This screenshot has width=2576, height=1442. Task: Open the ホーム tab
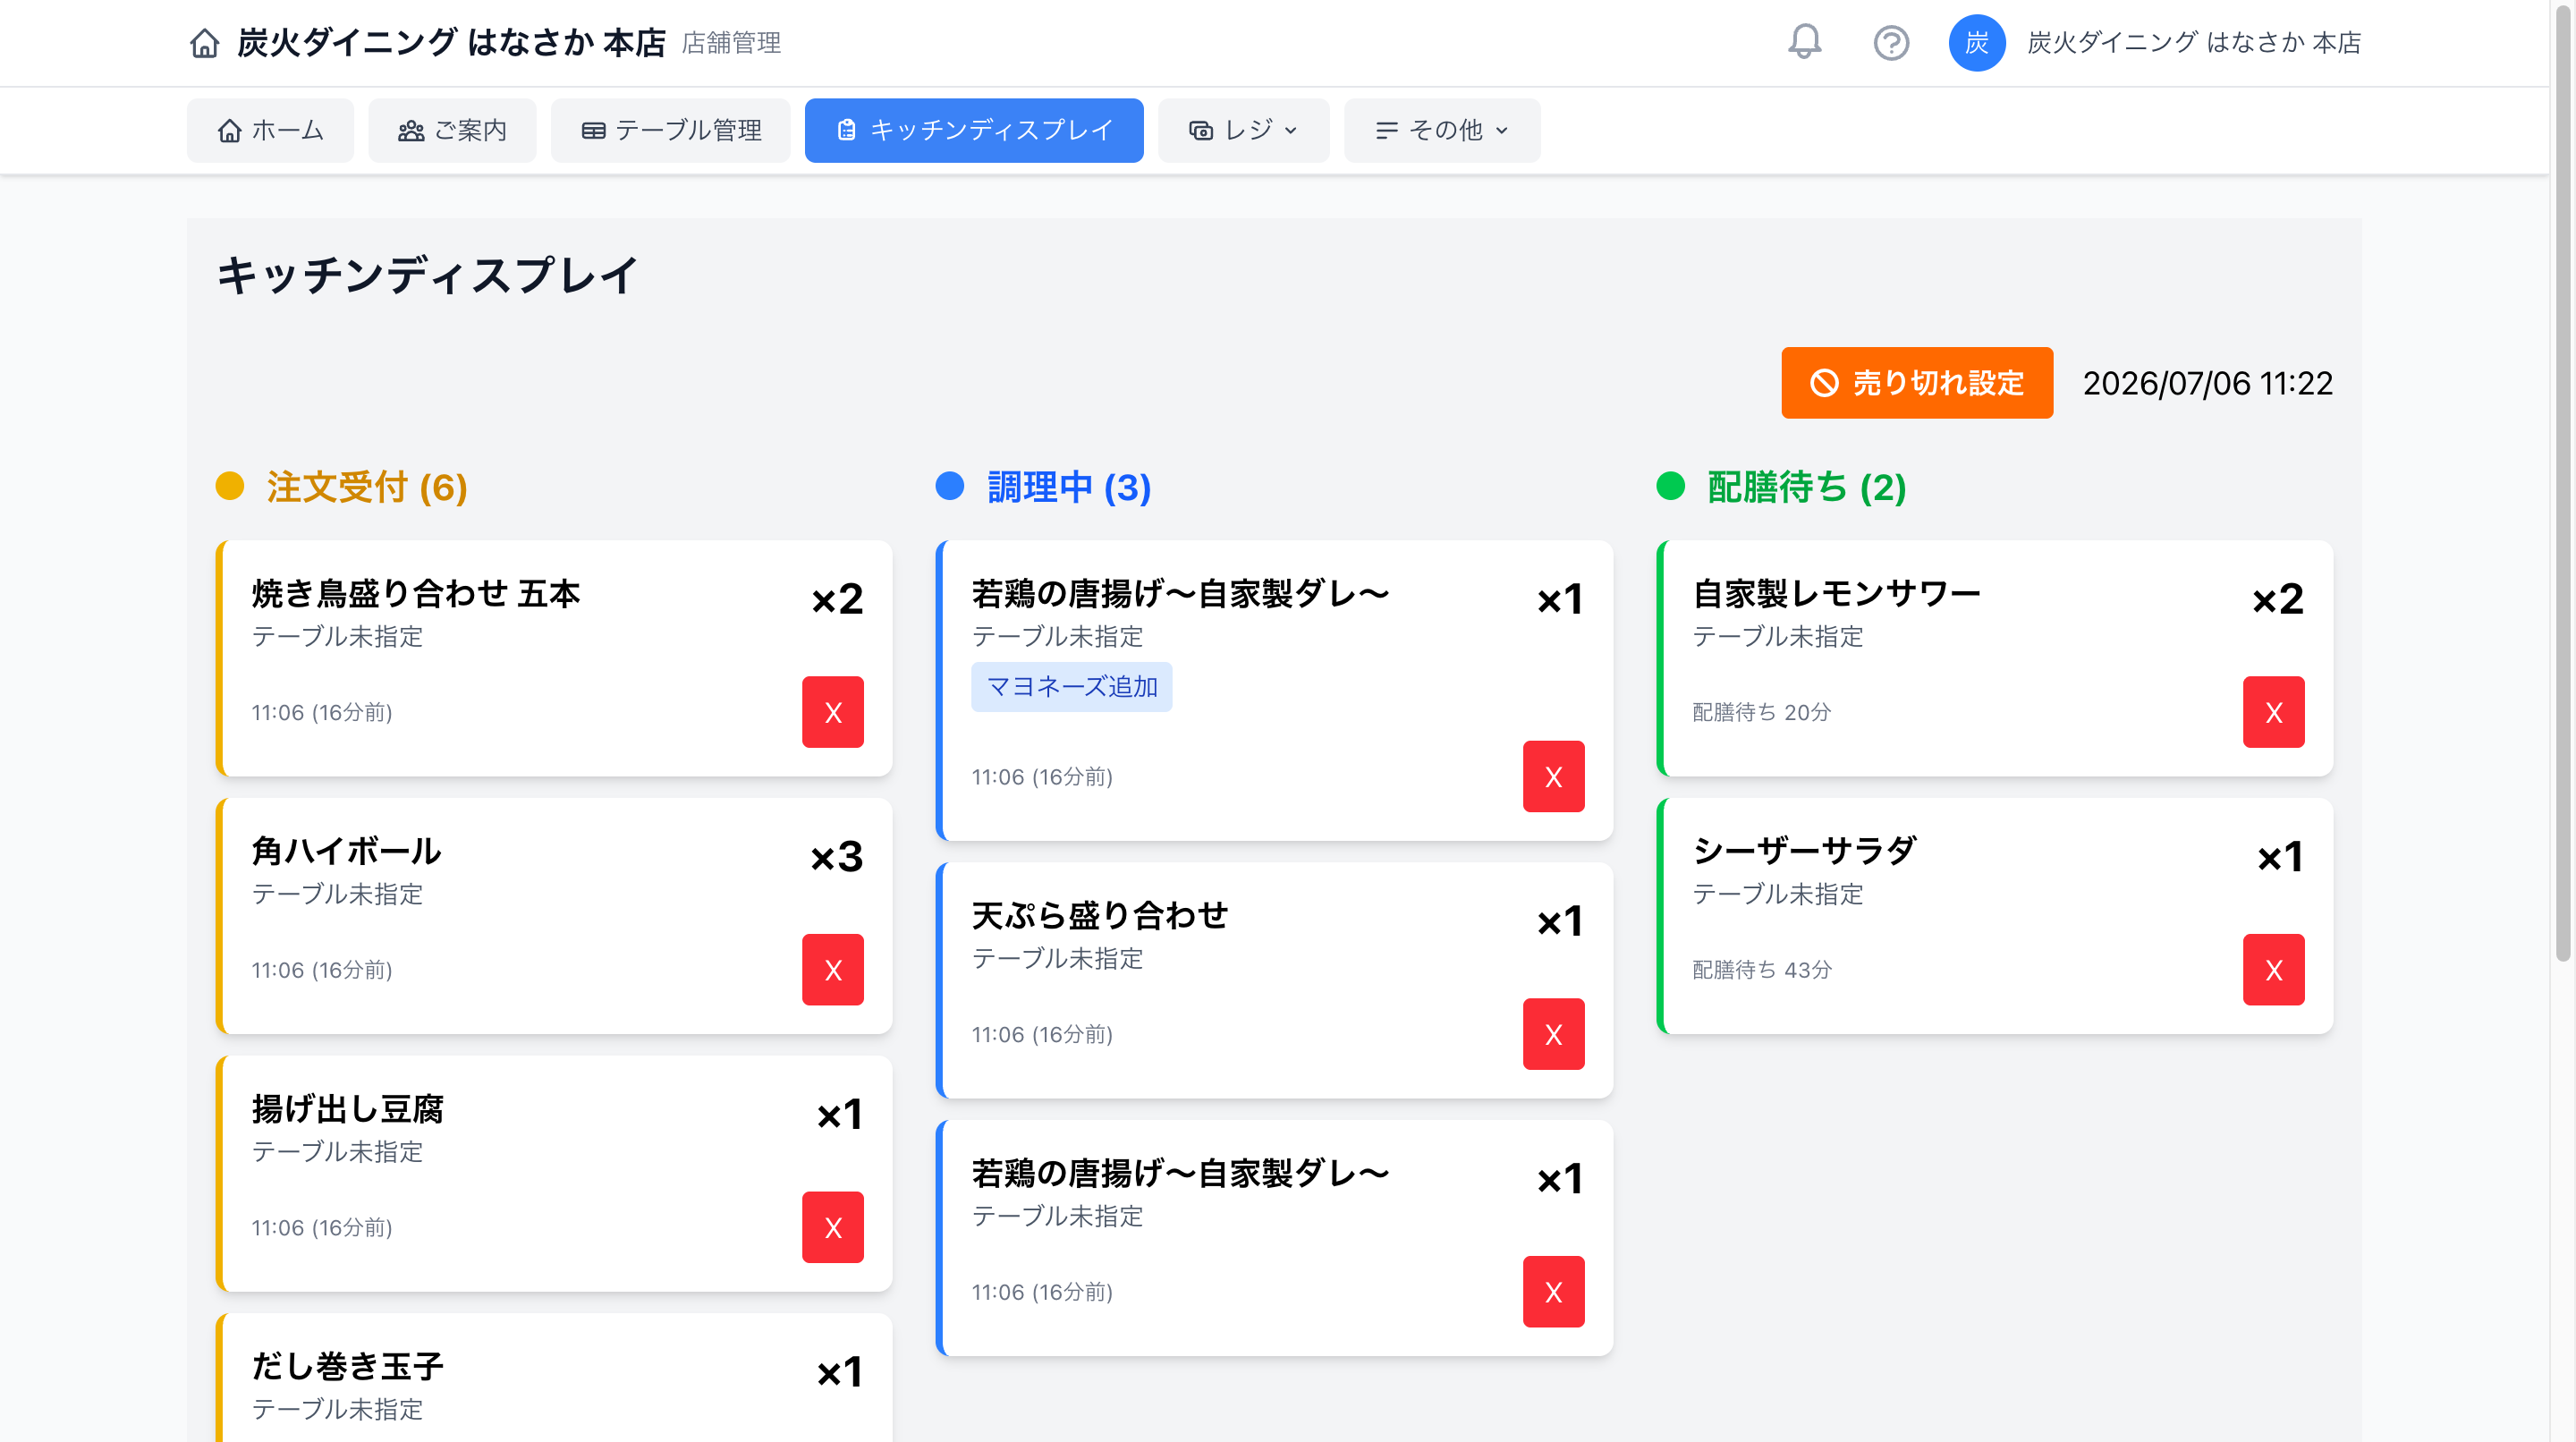270,130
